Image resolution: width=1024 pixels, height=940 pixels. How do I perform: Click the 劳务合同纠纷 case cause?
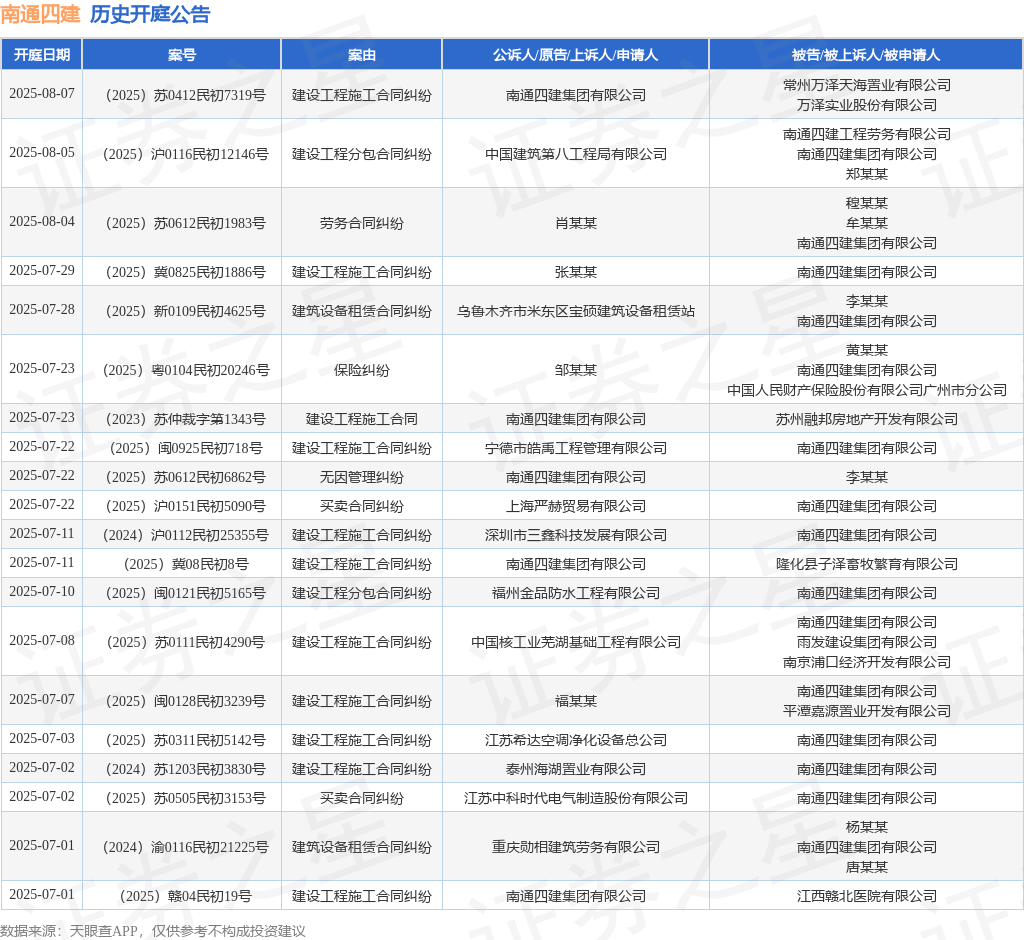(x=361, y=223)
